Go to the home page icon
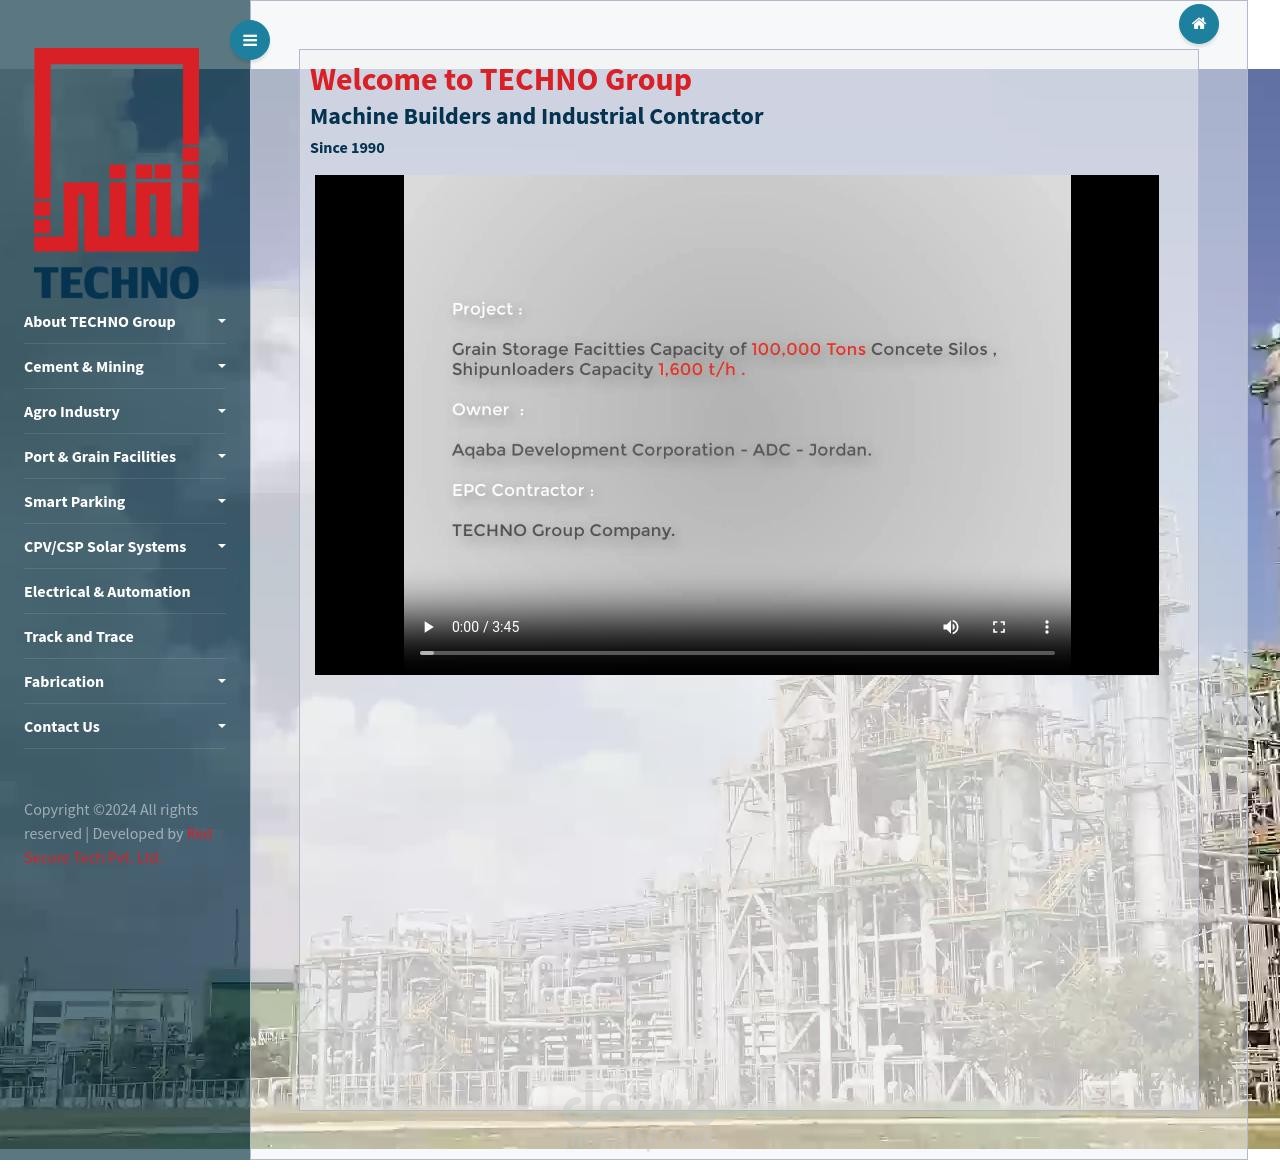Viewport: 1280px width, 1176px height. tap(1199, 24)
